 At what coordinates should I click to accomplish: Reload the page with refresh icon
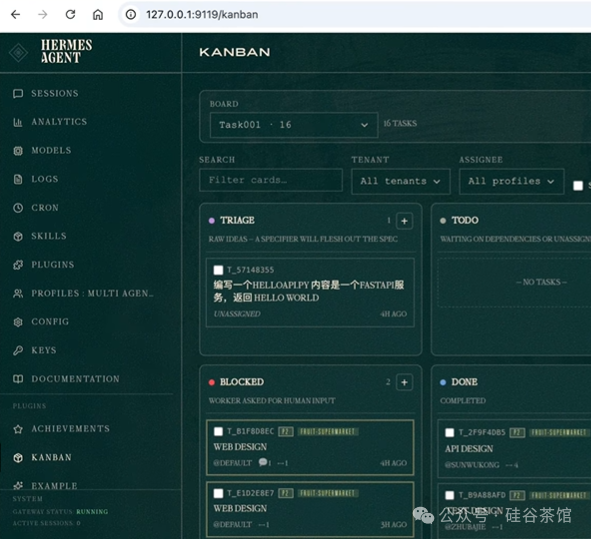click(70, 15)
